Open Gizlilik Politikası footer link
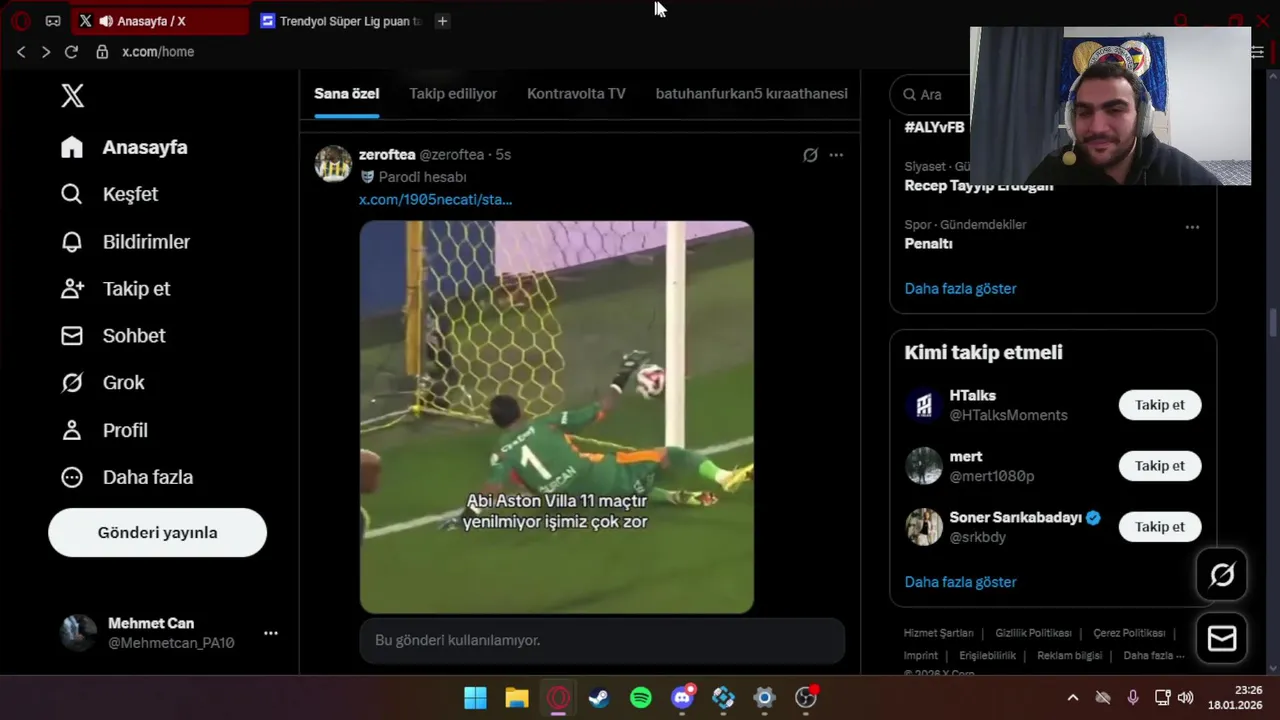This screenshot has width=1280, height=720. 1033,633
